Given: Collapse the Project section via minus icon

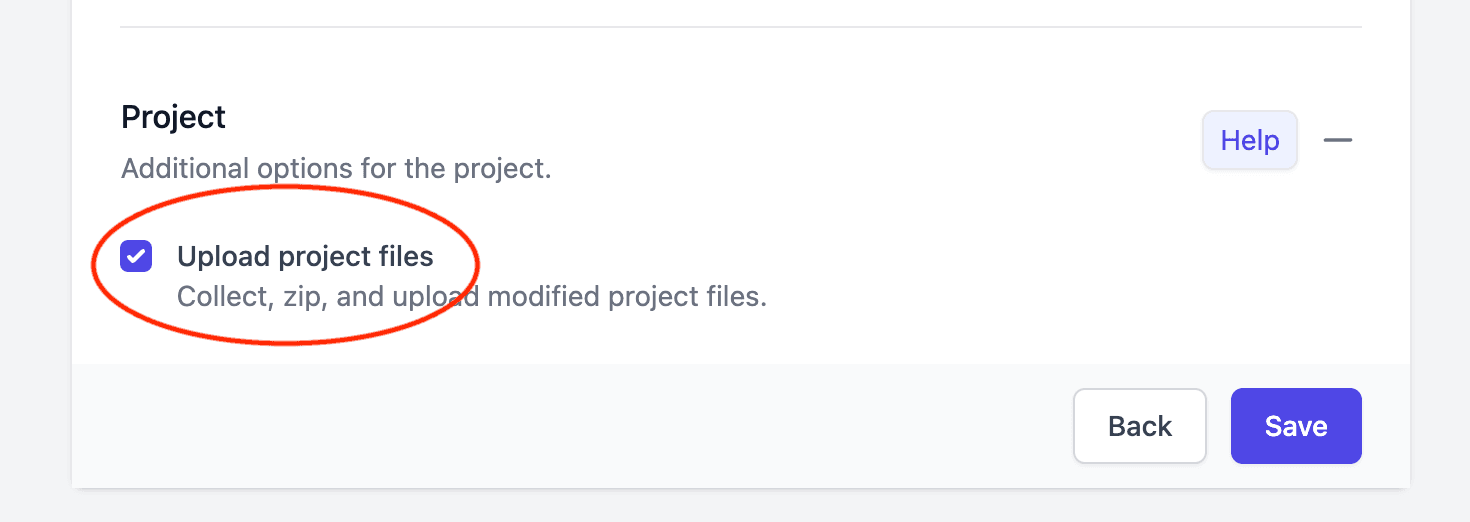Looking at the screenshot, I should (x=1338, y=140).
